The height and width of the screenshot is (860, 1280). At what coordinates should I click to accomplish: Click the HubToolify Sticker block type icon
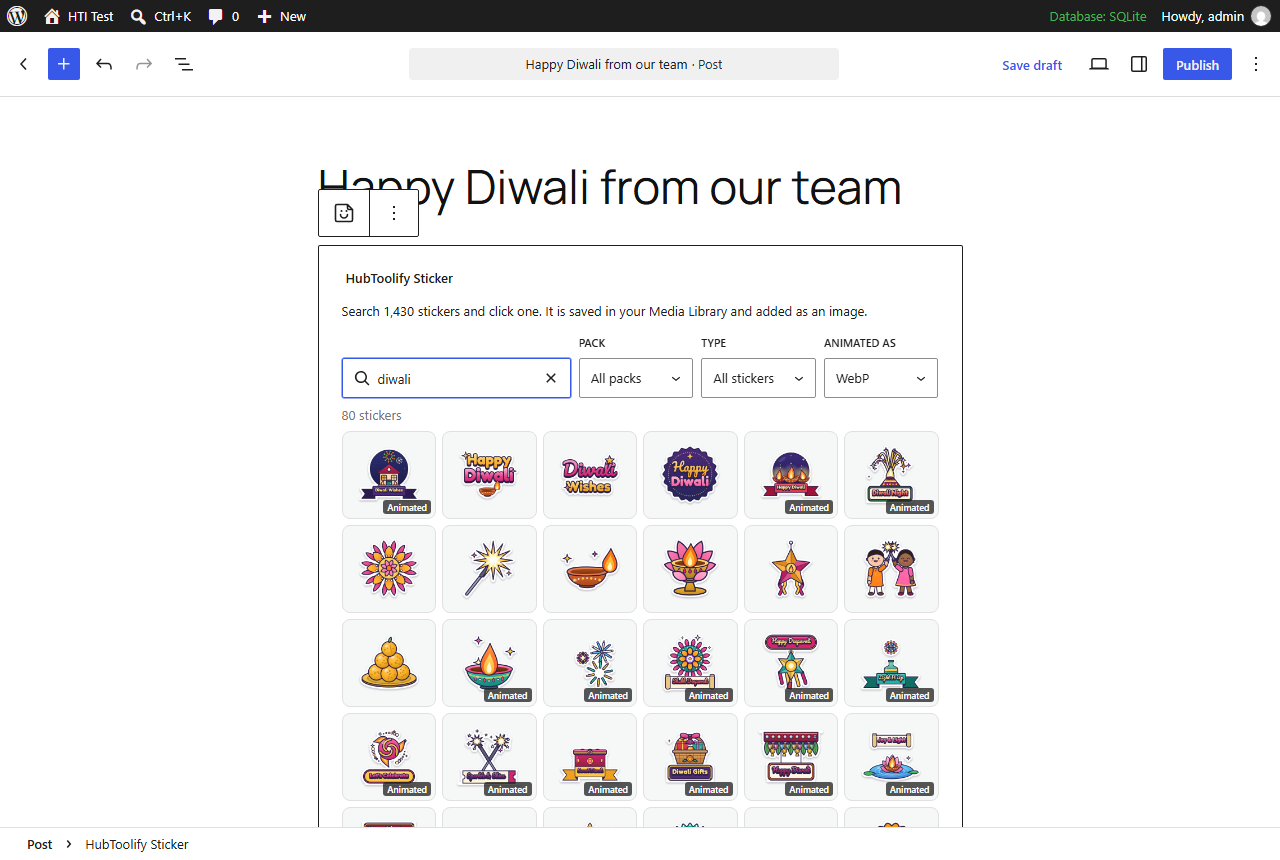coord(344,213)
